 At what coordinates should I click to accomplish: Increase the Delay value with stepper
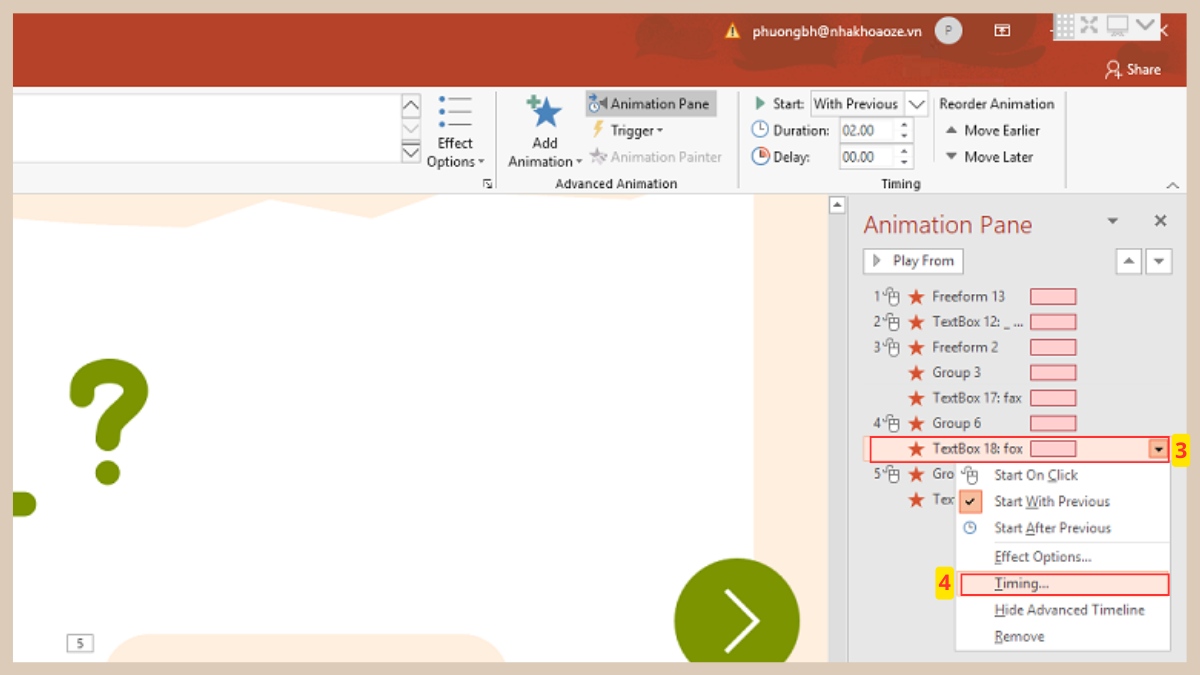click(904, 151)
